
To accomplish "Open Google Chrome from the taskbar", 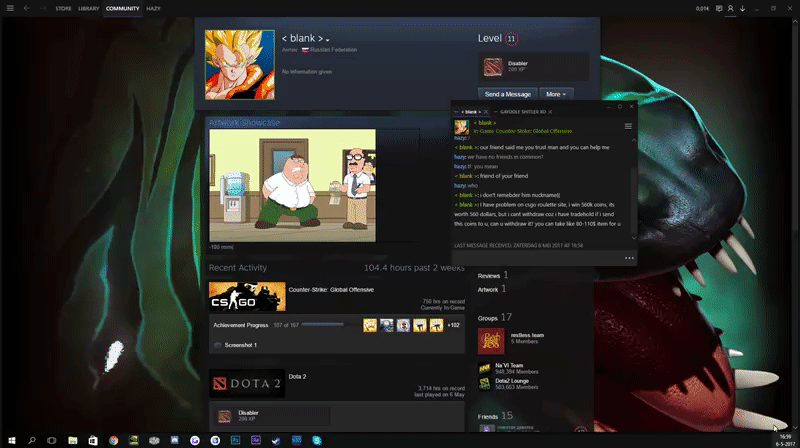I will pyautogui.click(x=113, y=440).
